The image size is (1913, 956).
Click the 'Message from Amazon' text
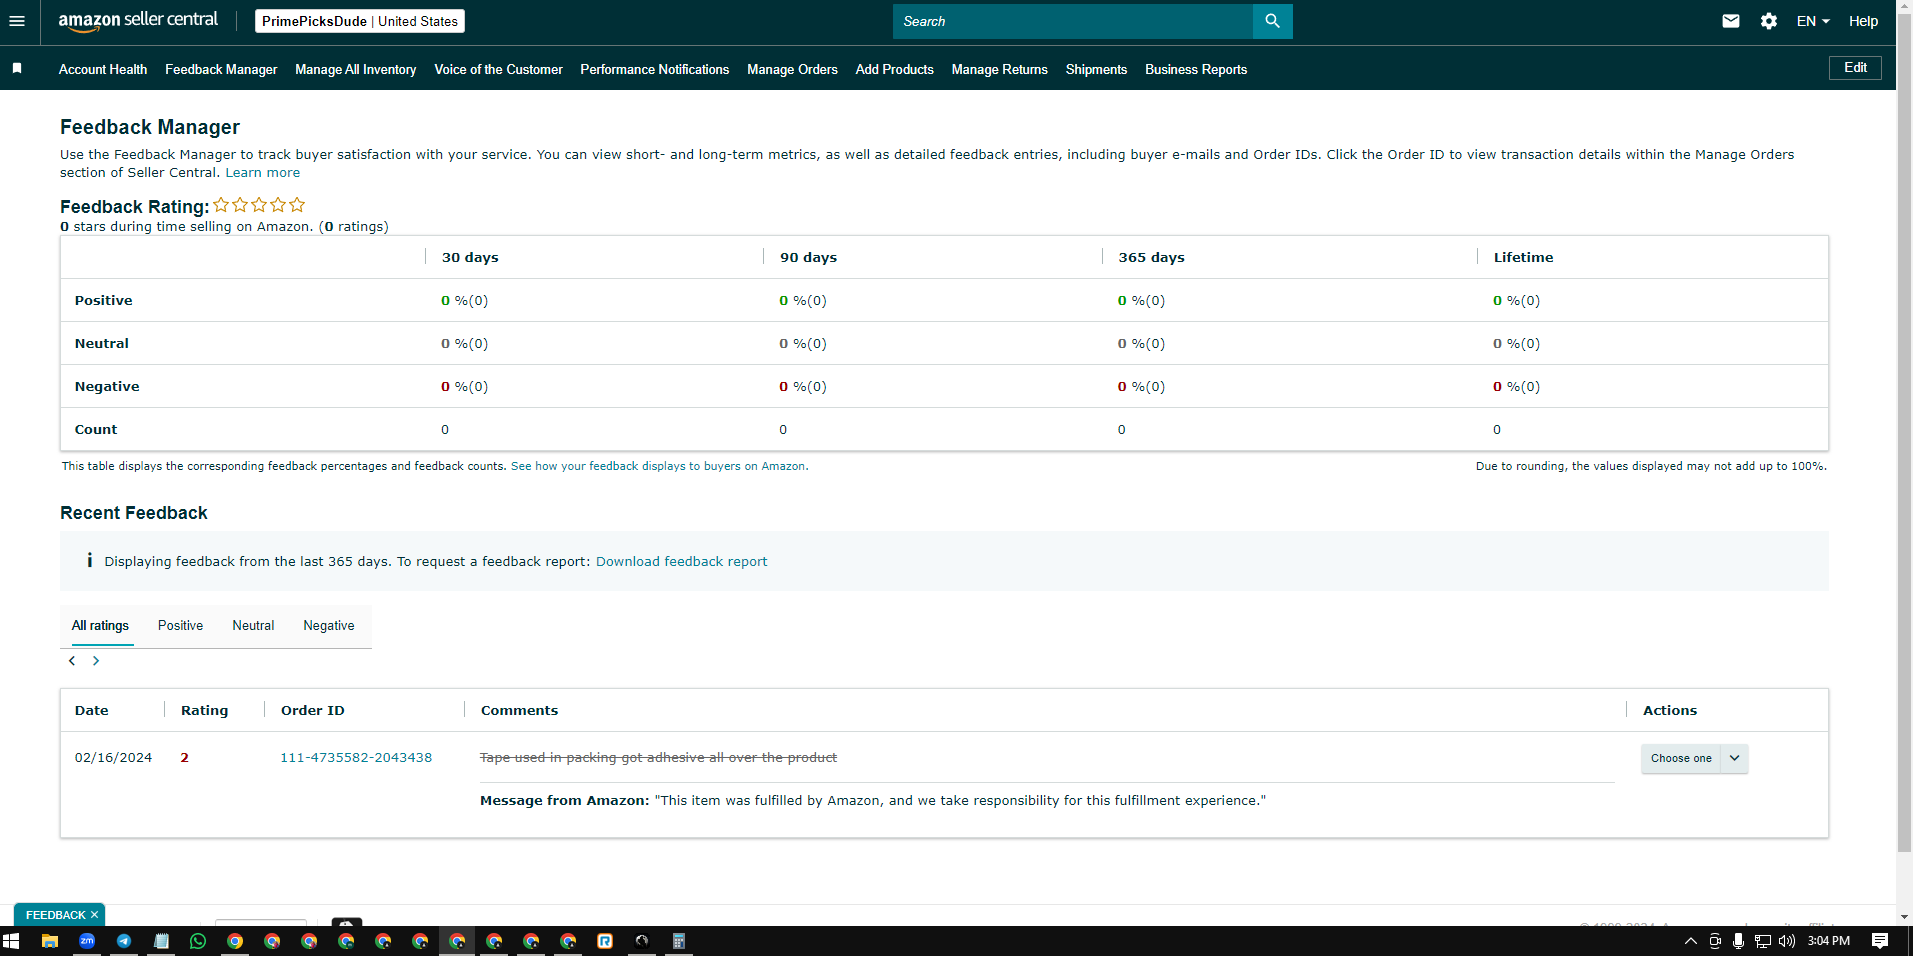[565, 801]
